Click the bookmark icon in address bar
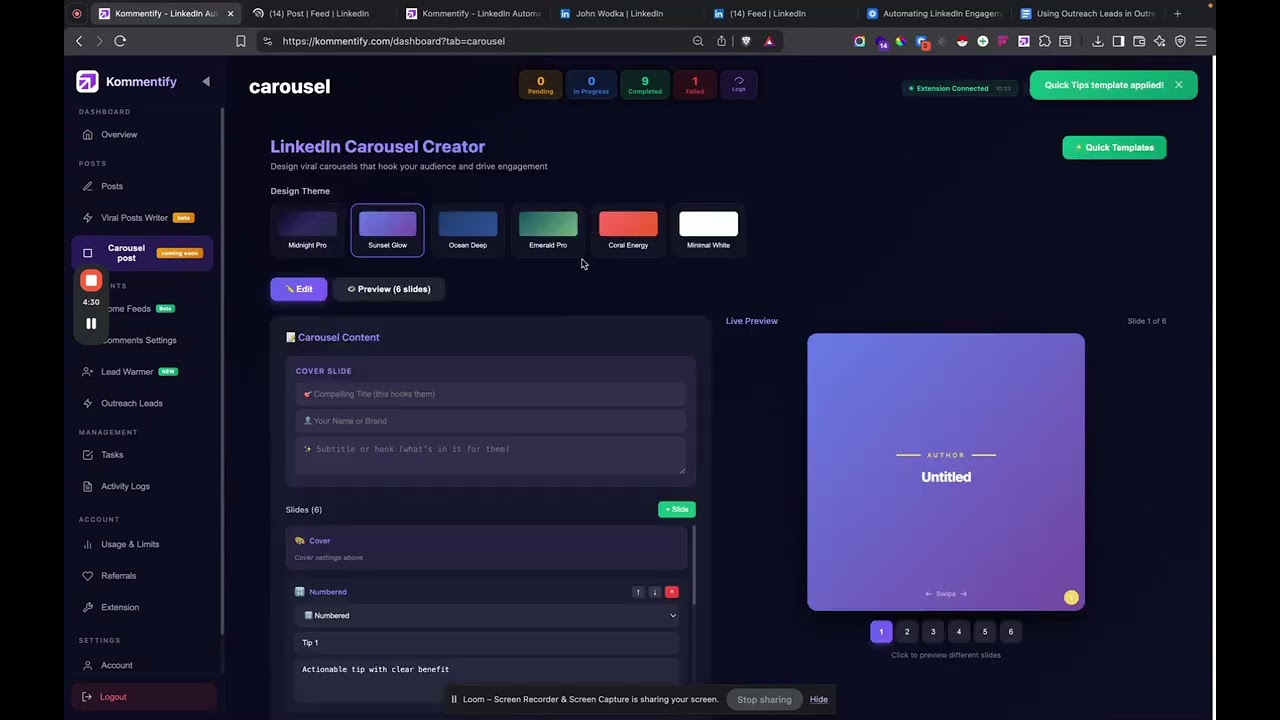Screen dimensions: 1280x720 [x=240, y=41]
